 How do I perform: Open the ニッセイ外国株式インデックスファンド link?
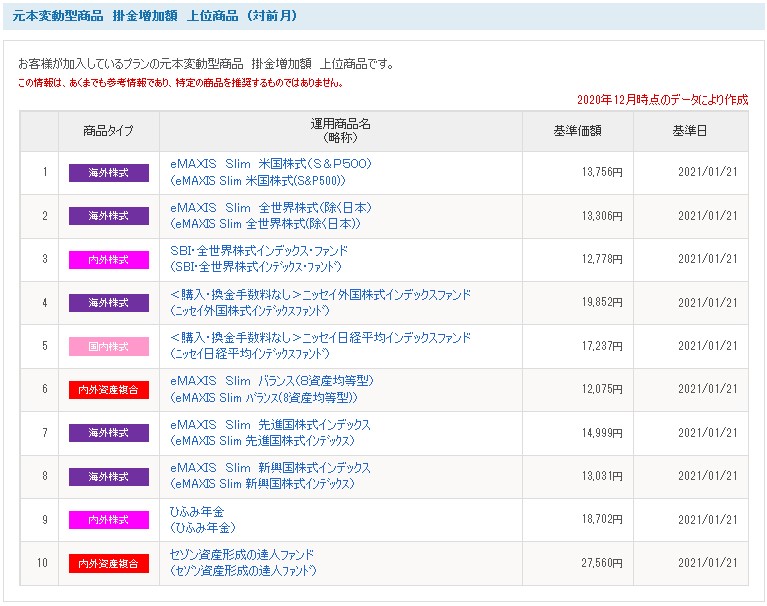[320, 302]
